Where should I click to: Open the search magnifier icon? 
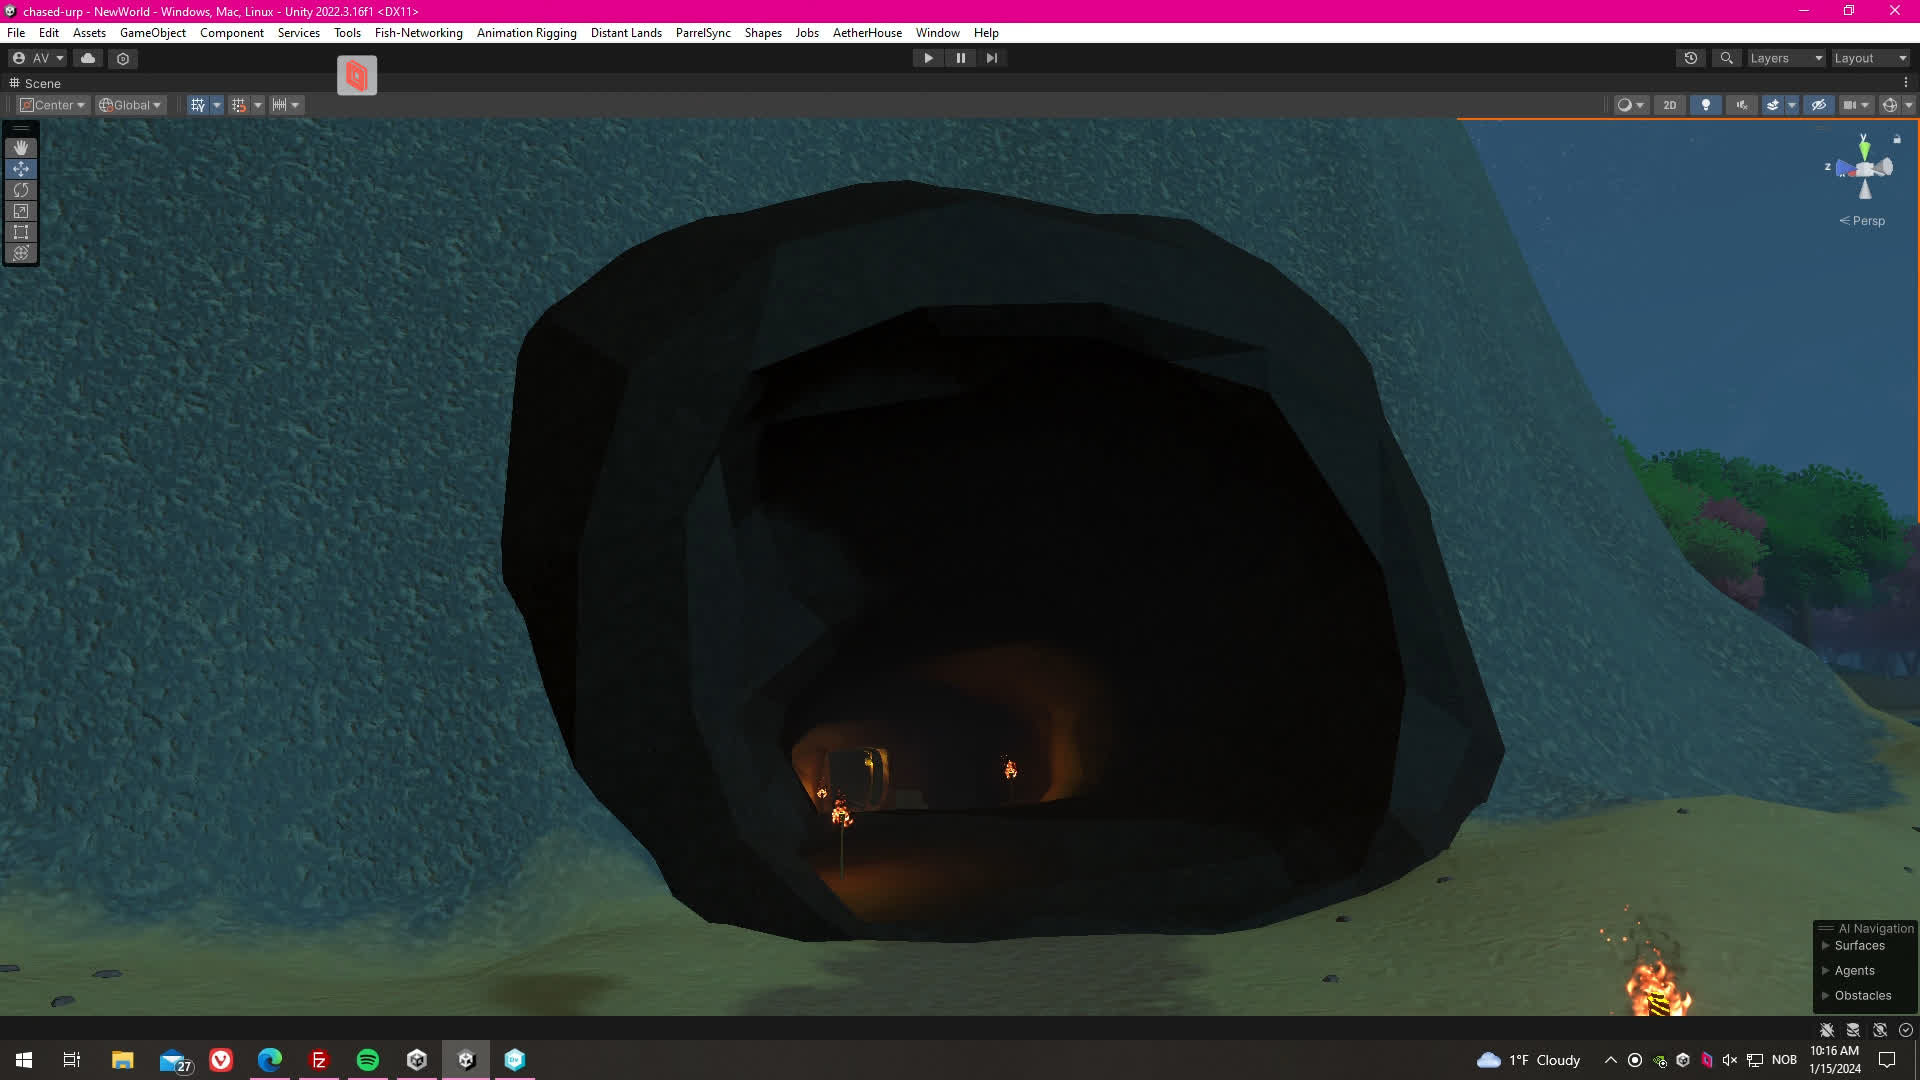pyautogui.click(x=1726, y=58)
